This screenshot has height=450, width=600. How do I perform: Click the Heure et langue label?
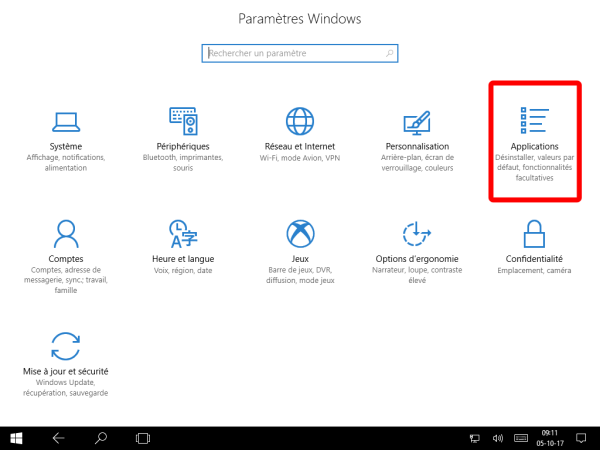(x=183, y=259)
